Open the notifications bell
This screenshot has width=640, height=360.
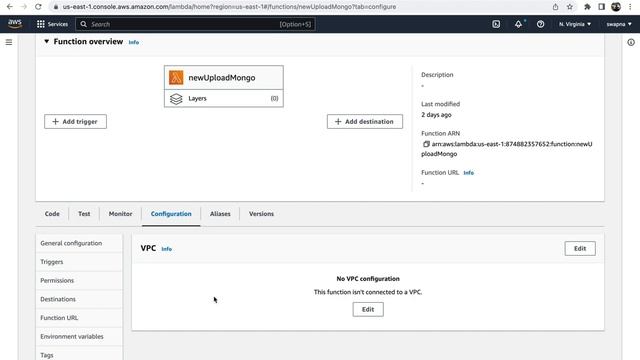click(x=518, y=24)
